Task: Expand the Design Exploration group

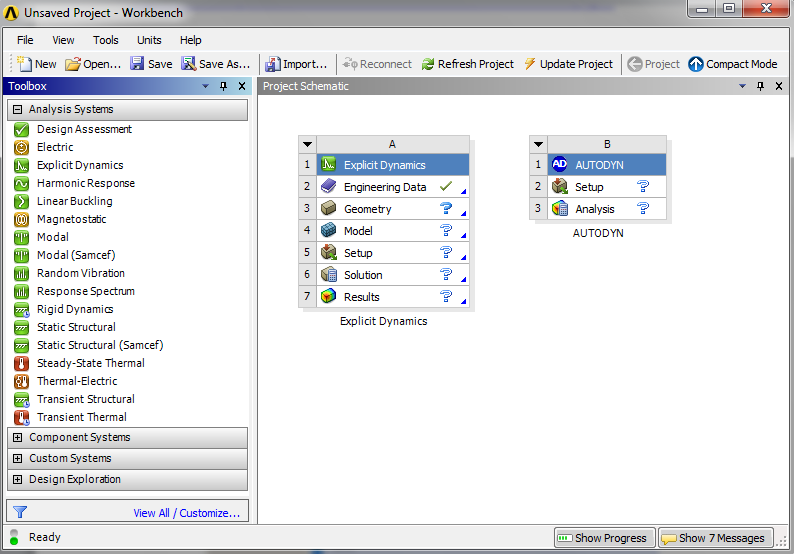Action: tap(18, 480)
